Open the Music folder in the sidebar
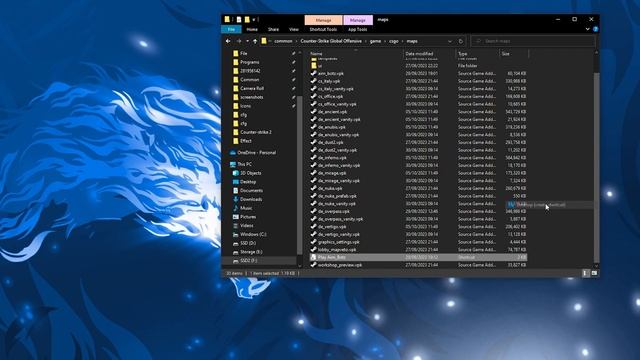The width and height of the screenshot is (640, 360). (246, 208)
